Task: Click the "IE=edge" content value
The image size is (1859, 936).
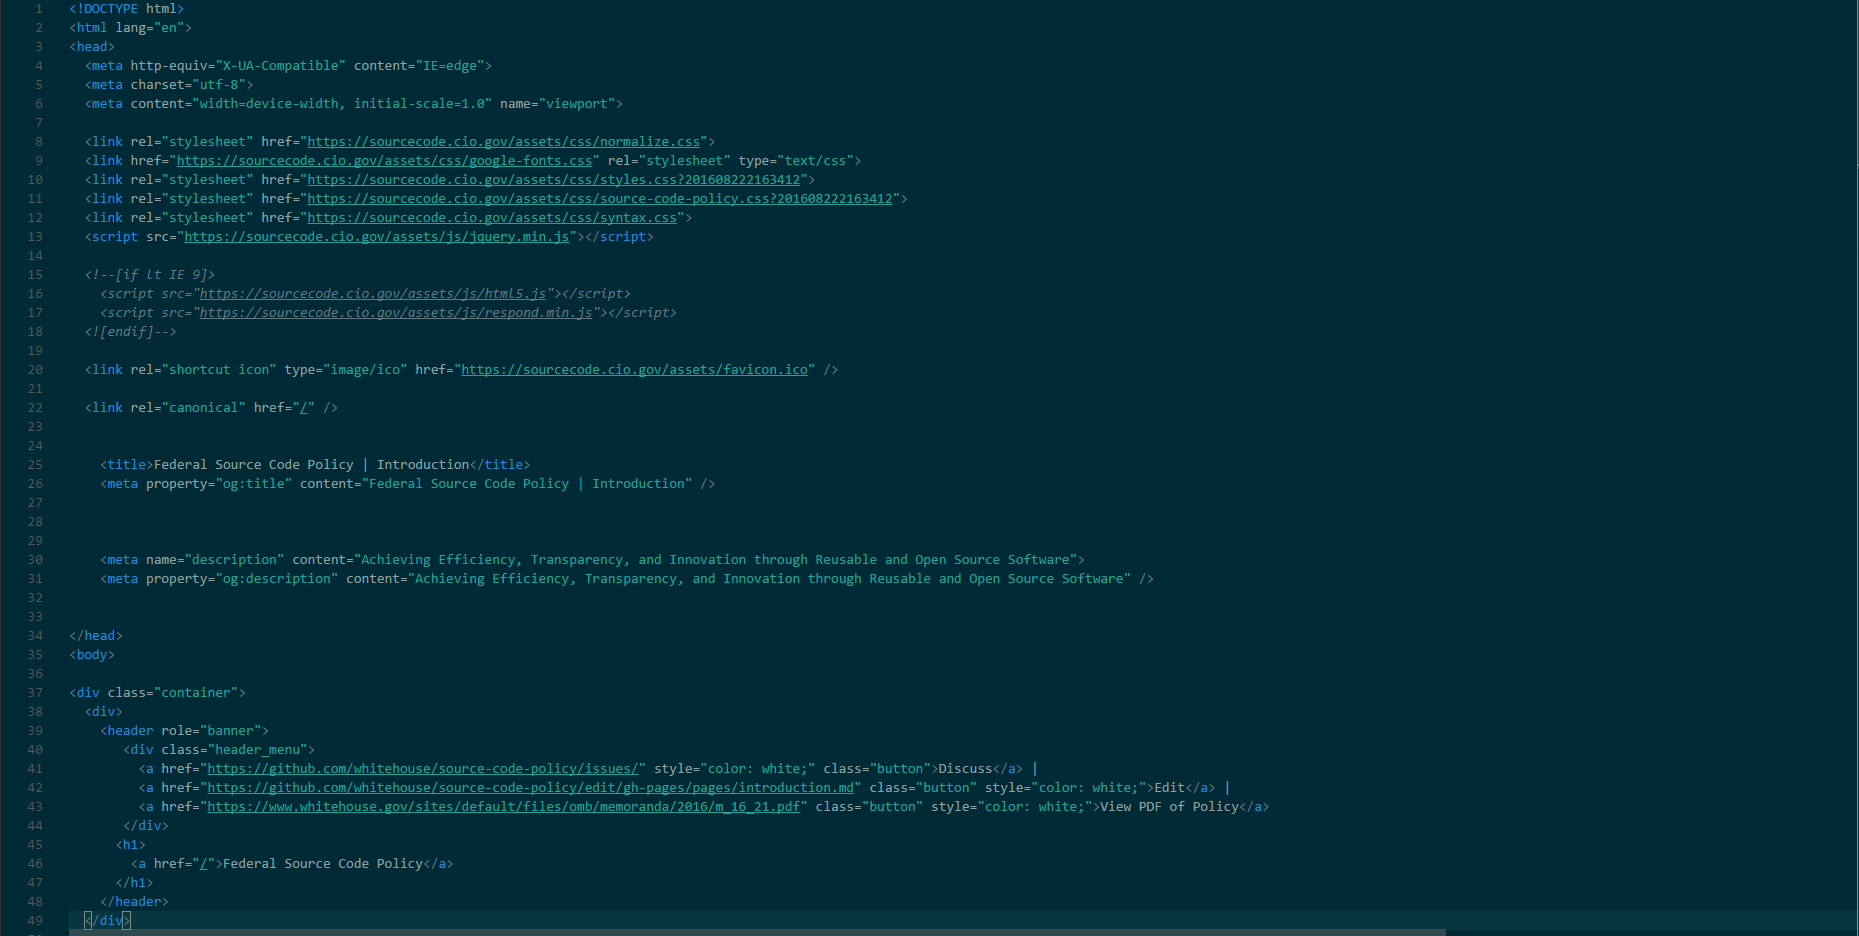Action: coord(450,66)
